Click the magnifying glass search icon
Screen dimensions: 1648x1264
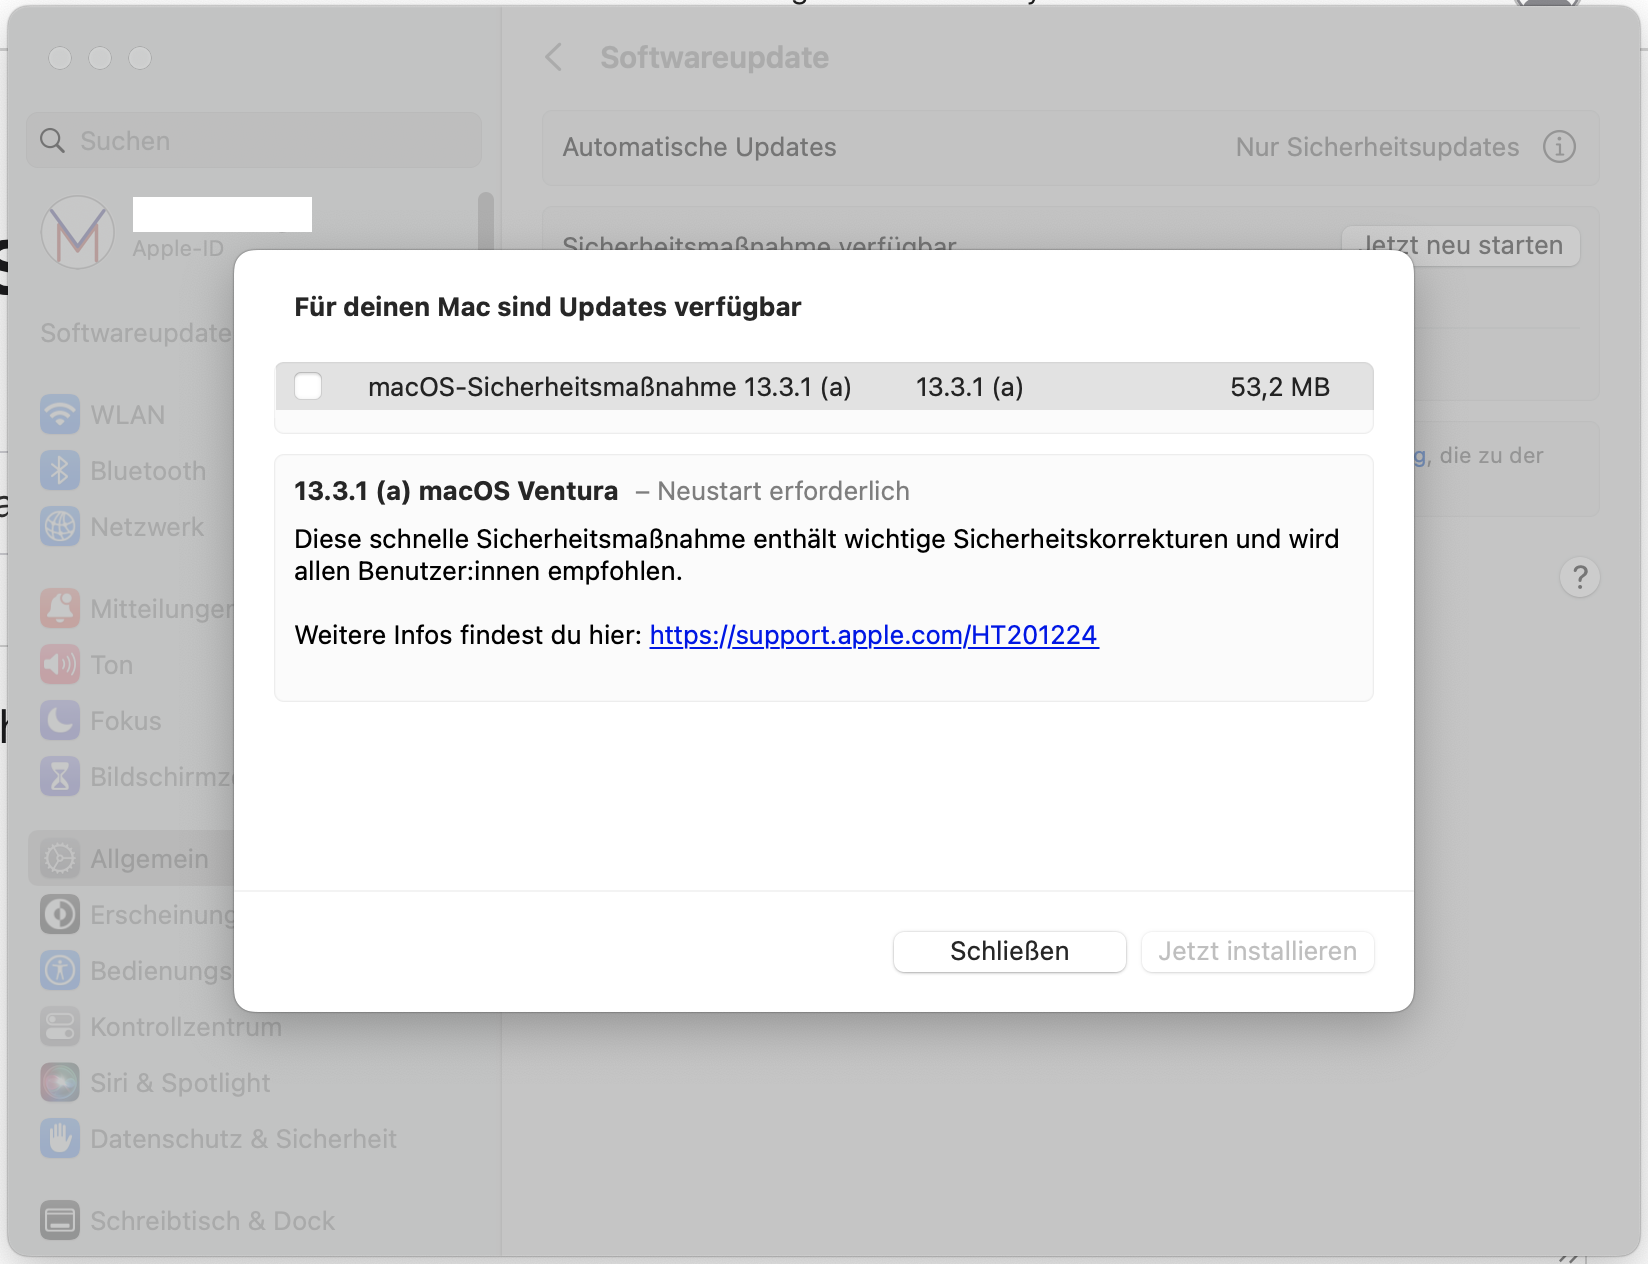click(x=52, y=140)
